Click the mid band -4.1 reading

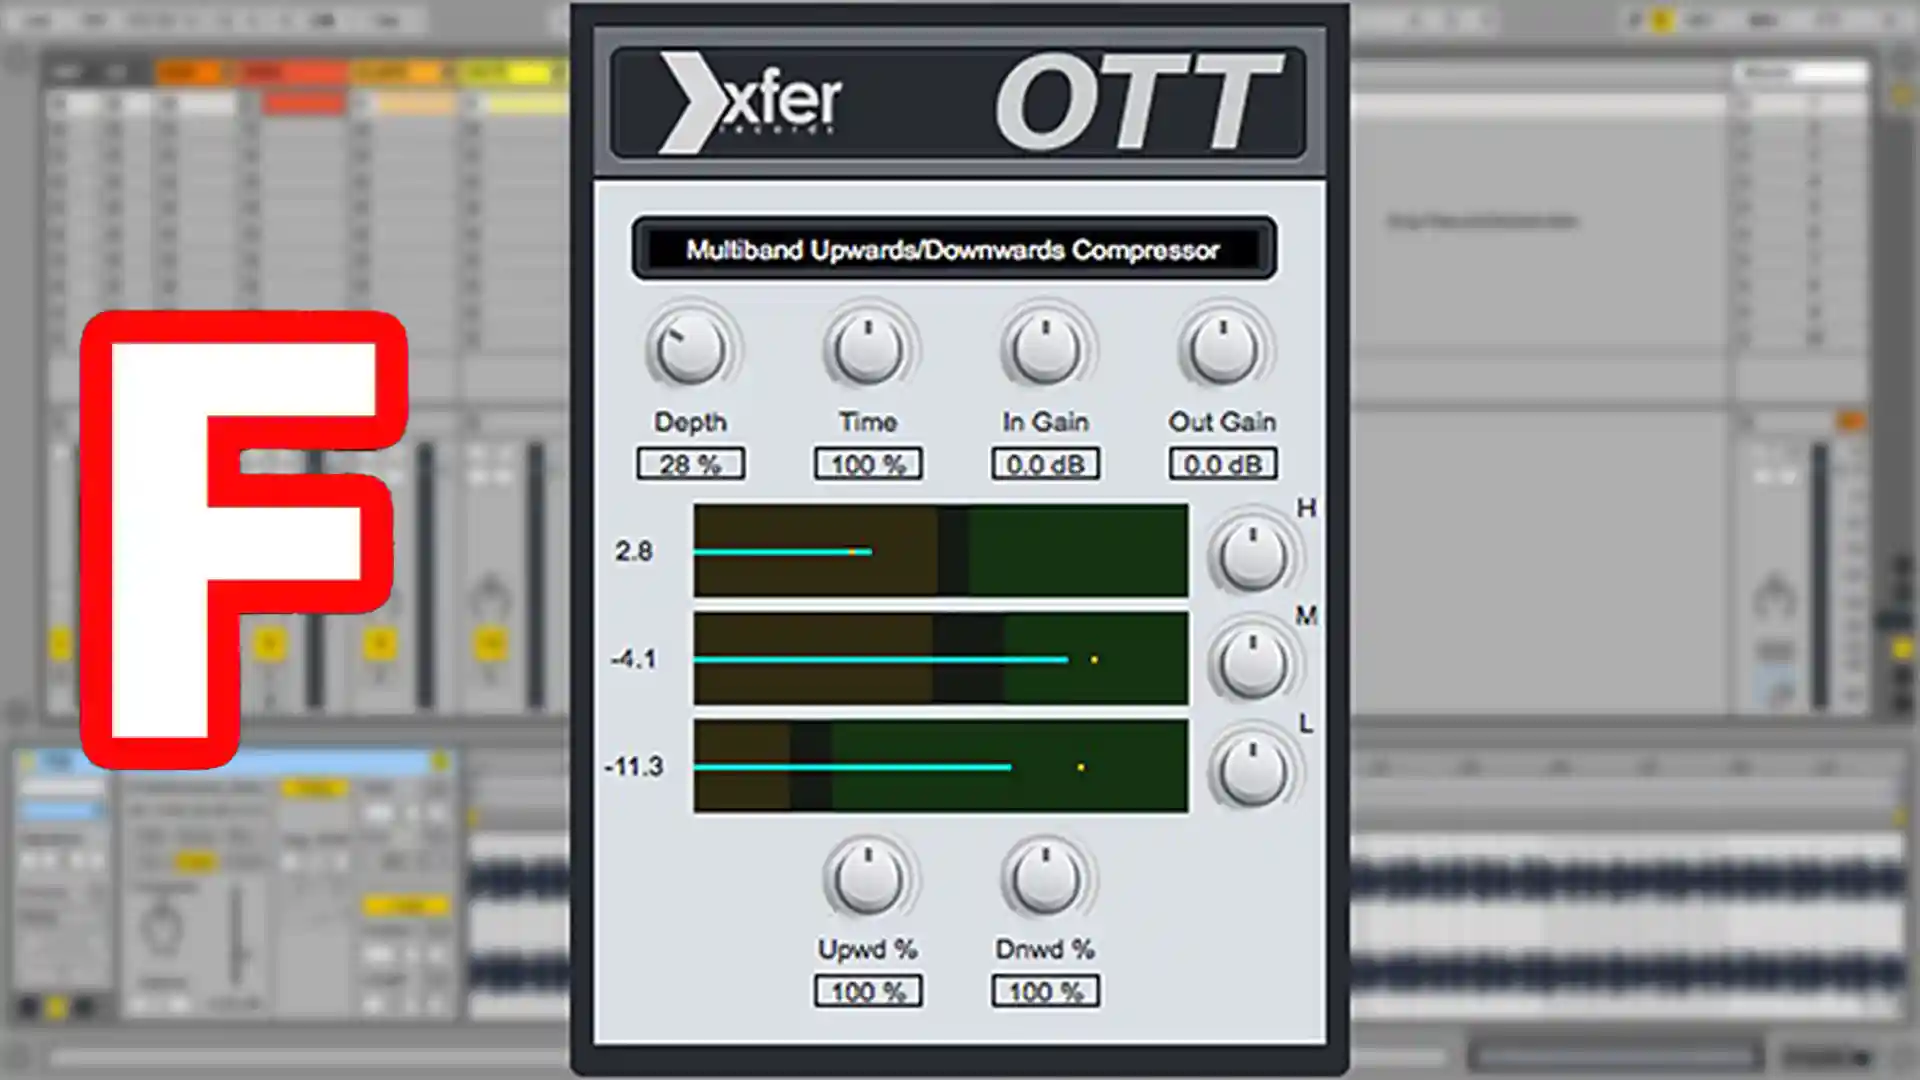pyautogui.click(x=634, y=659)
